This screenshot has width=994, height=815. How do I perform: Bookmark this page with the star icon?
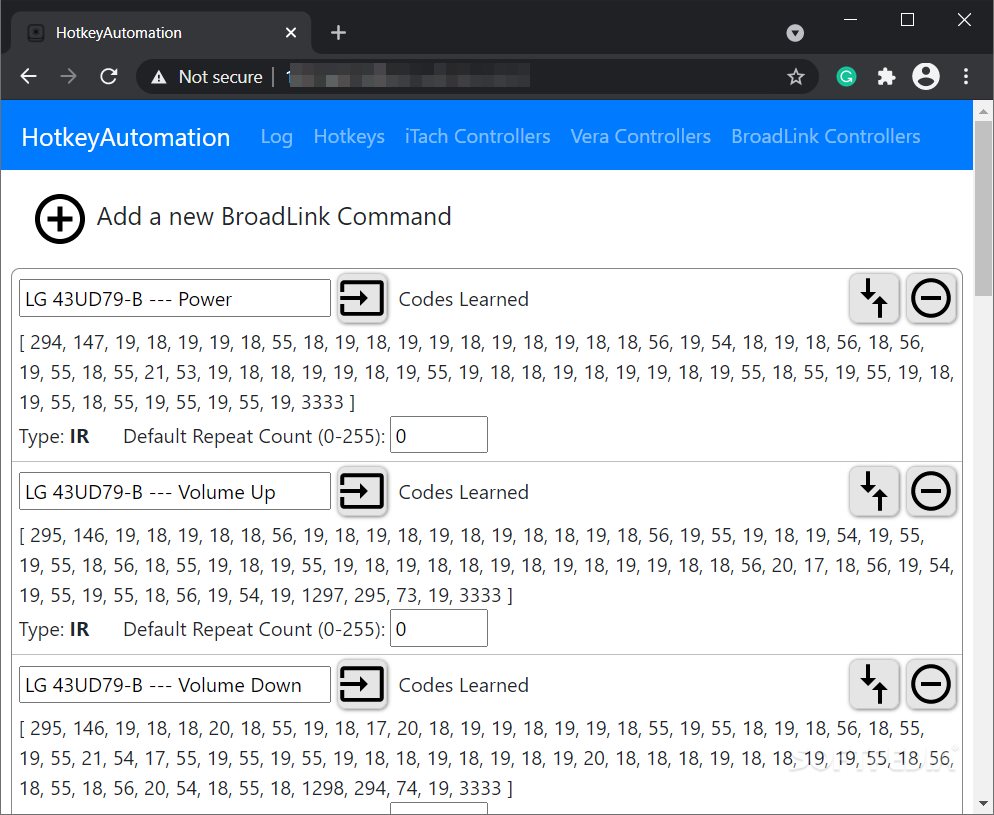(x=796, y=77)
